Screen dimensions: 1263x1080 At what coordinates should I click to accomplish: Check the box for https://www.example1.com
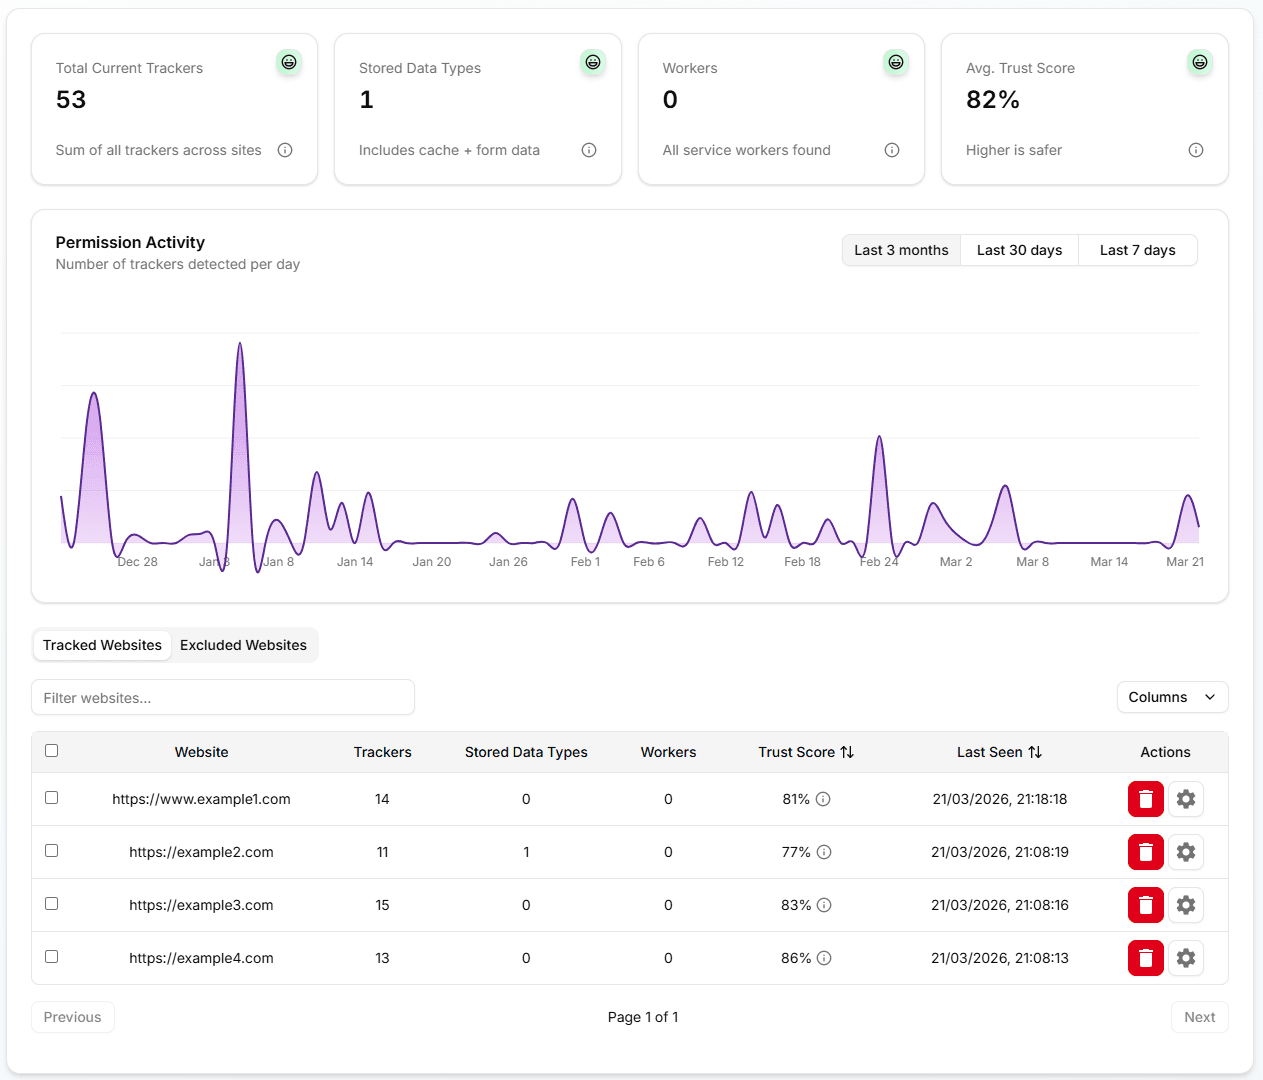52,798
